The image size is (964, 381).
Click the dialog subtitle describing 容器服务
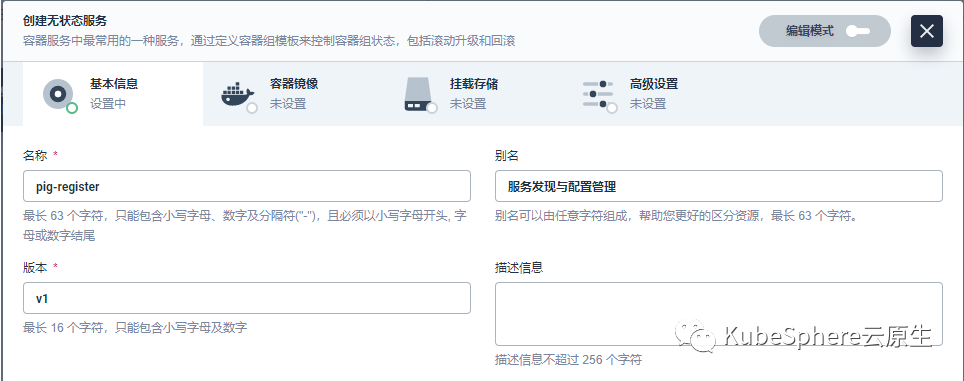click(x=269, y=41)
